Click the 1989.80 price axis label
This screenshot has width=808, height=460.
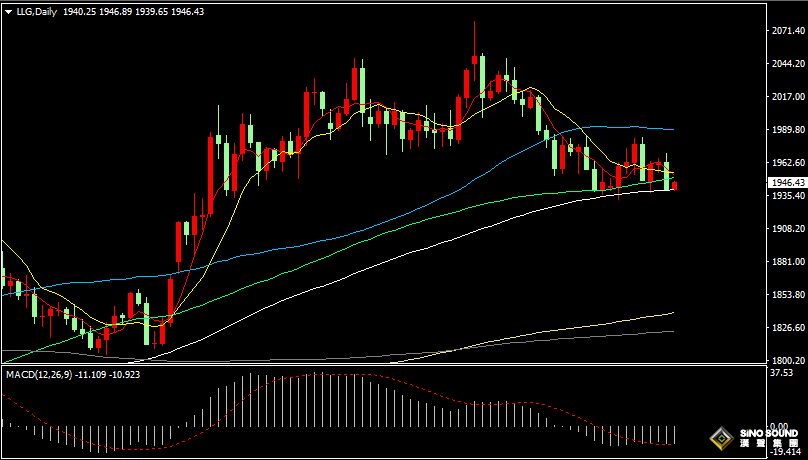tap(787, 130)
